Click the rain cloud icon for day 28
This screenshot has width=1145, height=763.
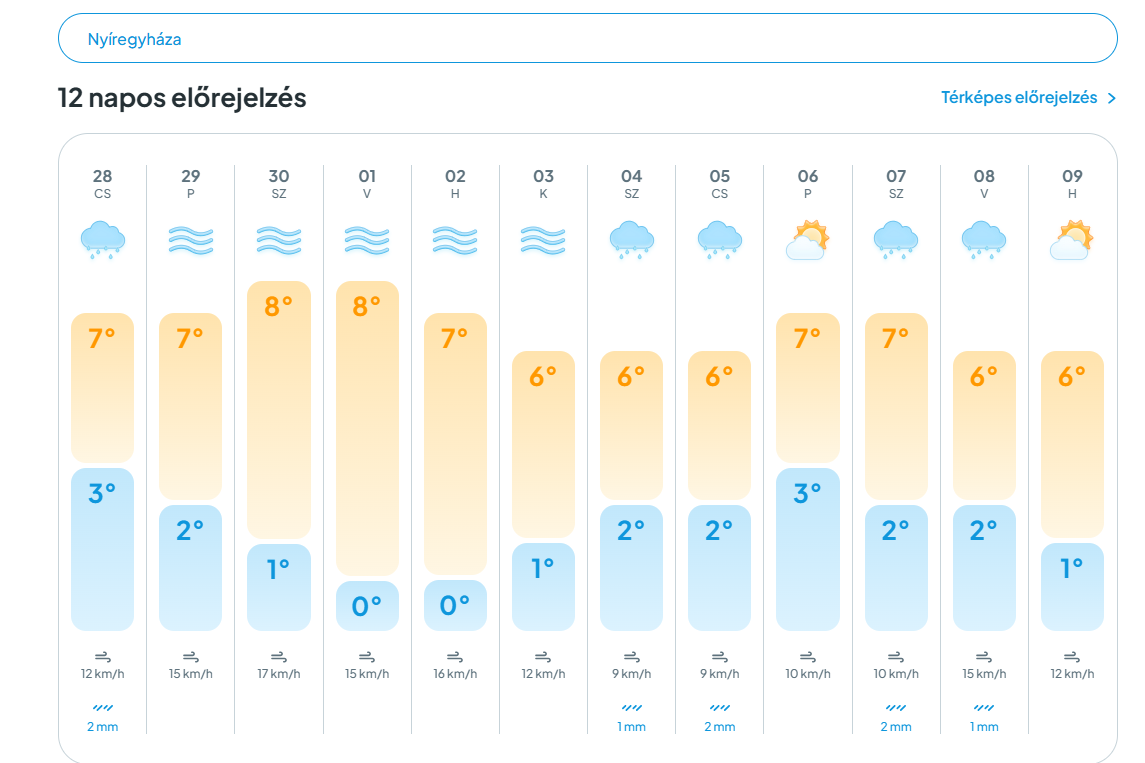coord(102,240)
